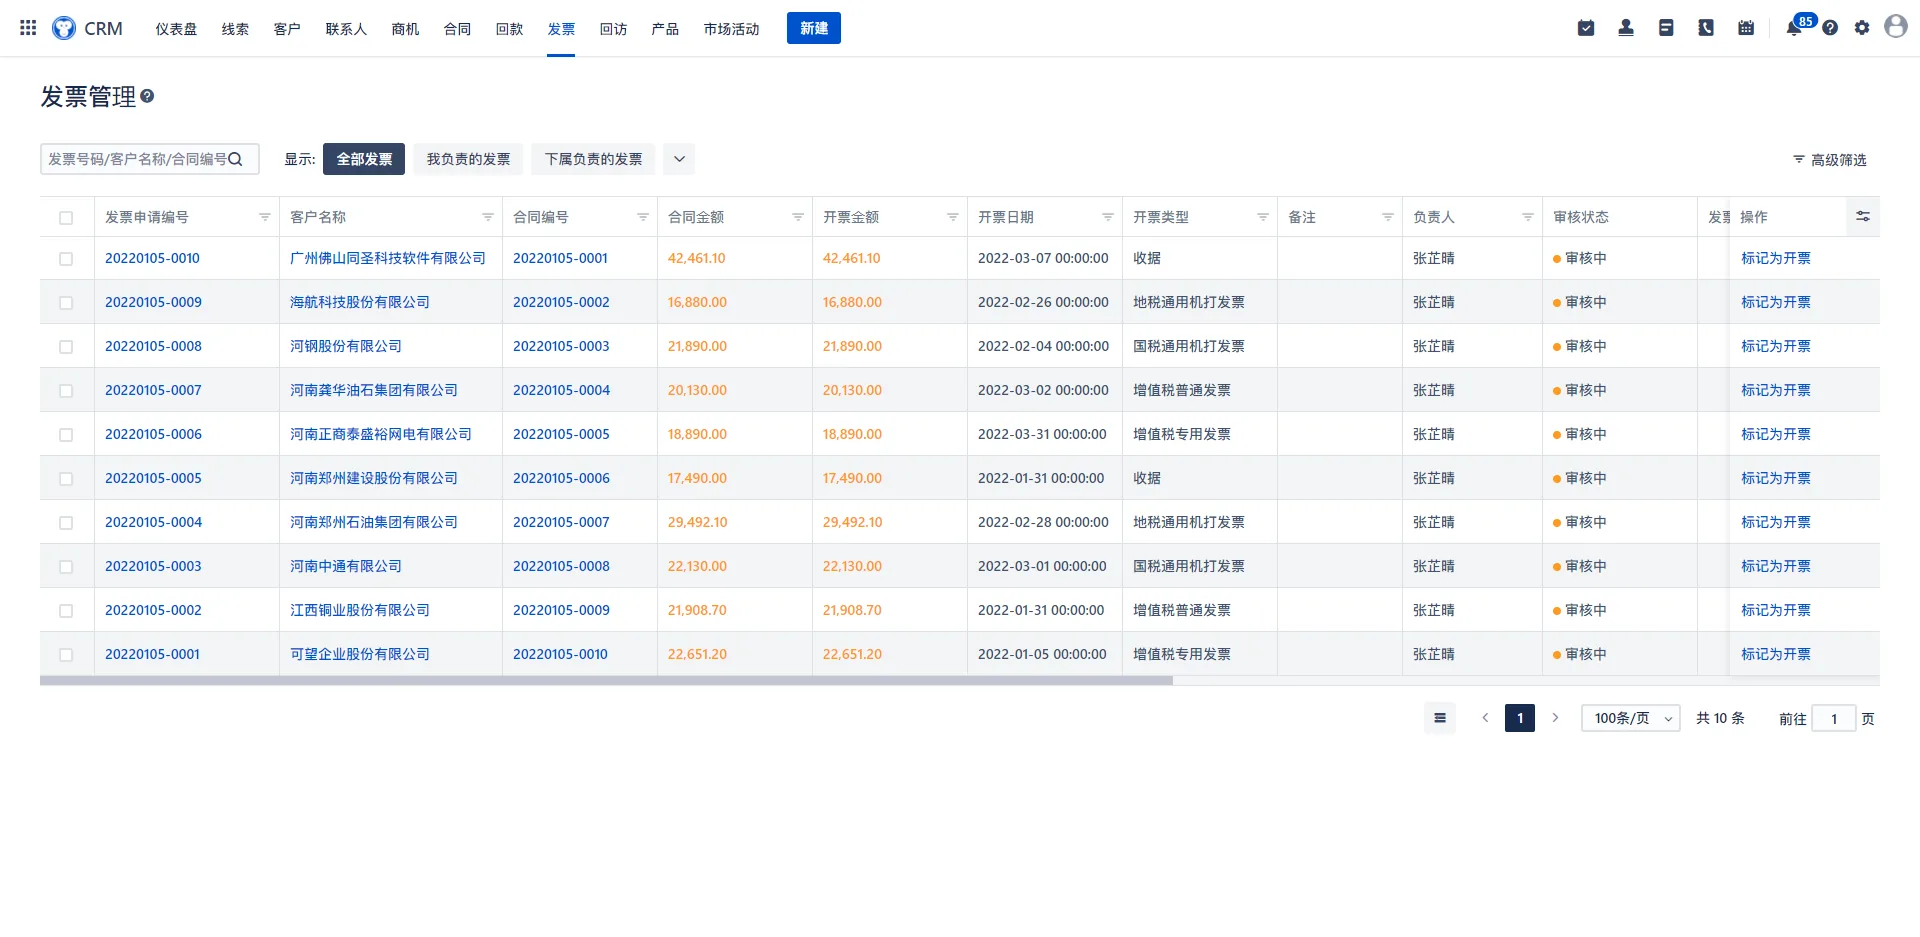1920x937 pixels.
Task: Check row 20220105-0005 checkbox
Action: pos(66,479)
